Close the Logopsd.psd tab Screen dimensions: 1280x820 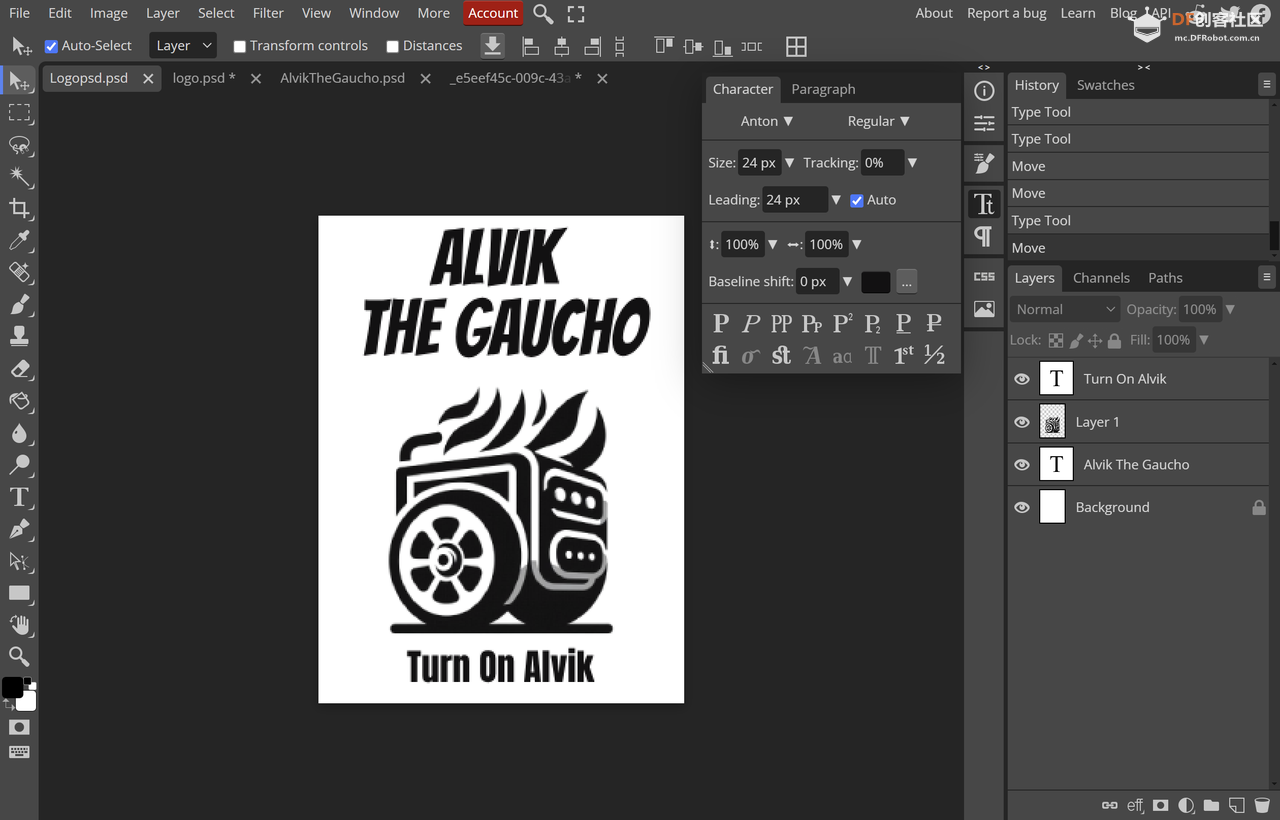pos(148,78)
